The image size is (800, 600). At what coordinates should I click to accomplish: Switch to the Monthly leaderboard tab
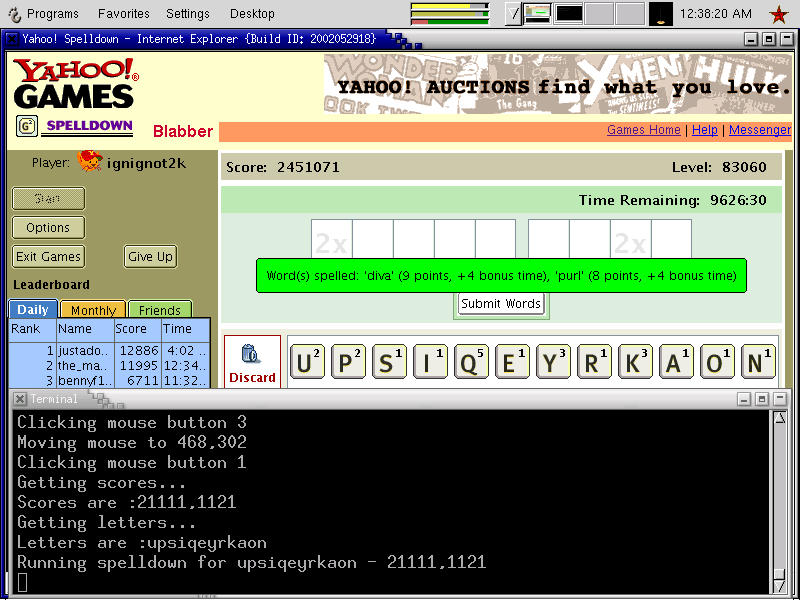[x=93, y=309]
